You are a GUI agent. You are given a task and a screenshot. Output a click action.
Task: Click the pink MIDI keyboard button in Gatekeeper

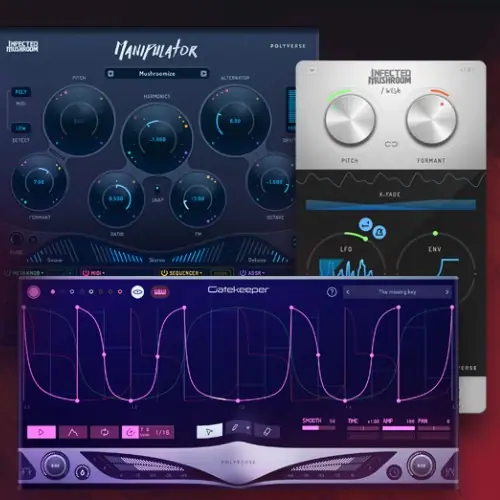point(160,292)
